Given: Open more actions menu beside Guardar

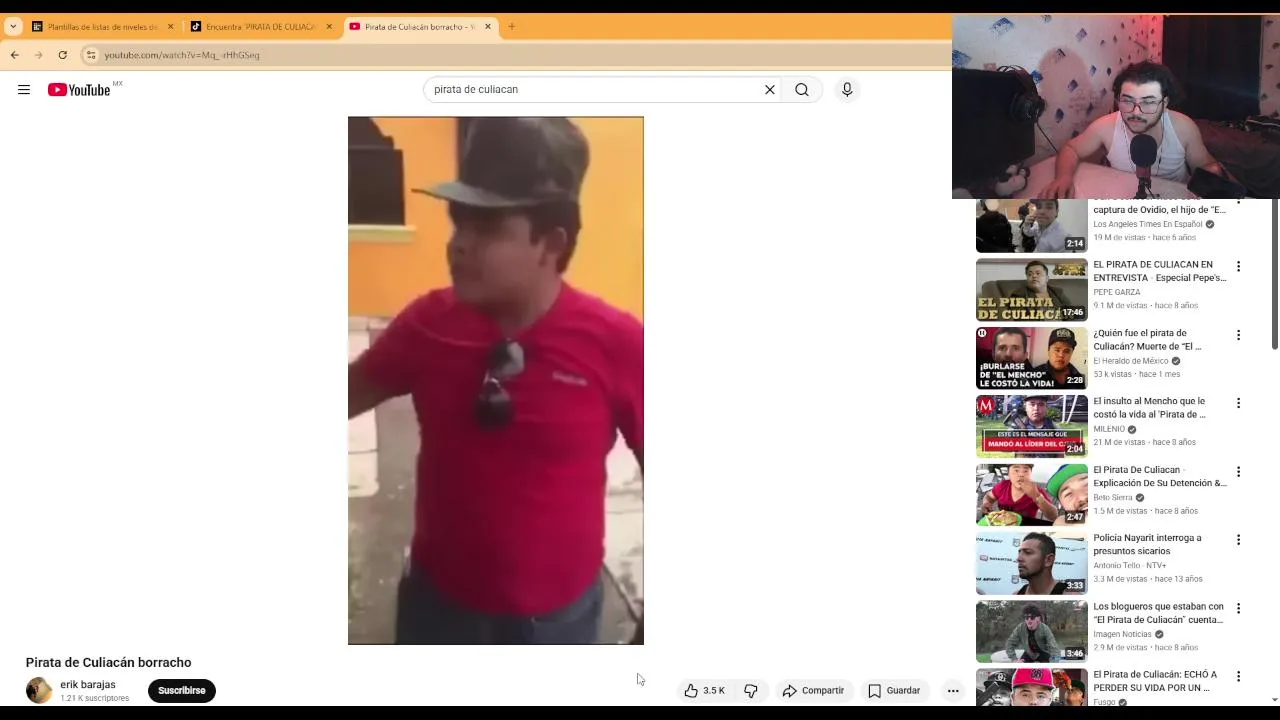Looking at the screenshot, I should pos(953,691).
